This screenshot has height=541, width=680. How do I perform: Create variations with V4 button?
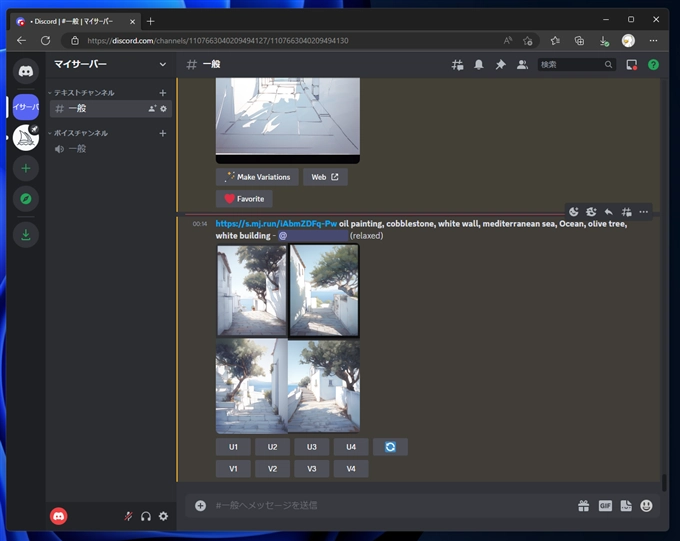coord(351,469)
